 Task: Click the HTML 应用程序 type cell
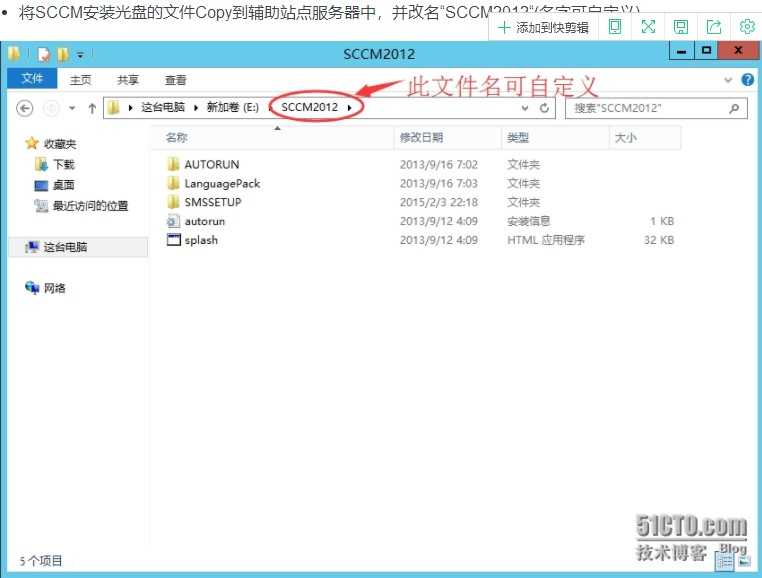(x=546, y=240)
